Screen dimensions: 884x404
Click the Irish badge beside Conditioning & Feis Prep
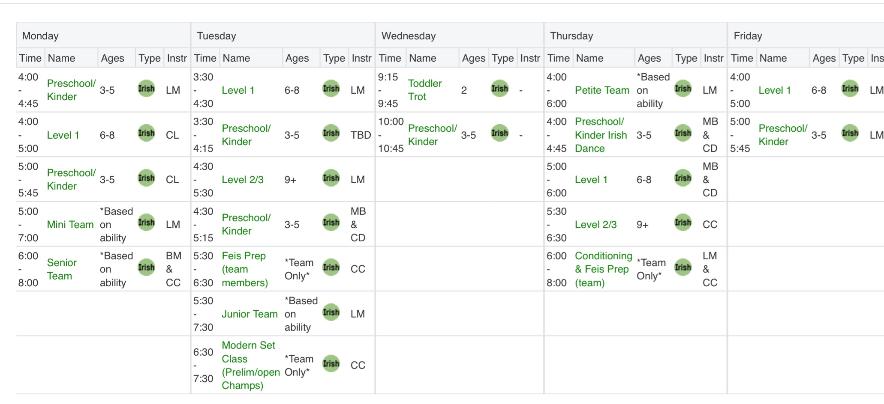(x=683, y=267)
